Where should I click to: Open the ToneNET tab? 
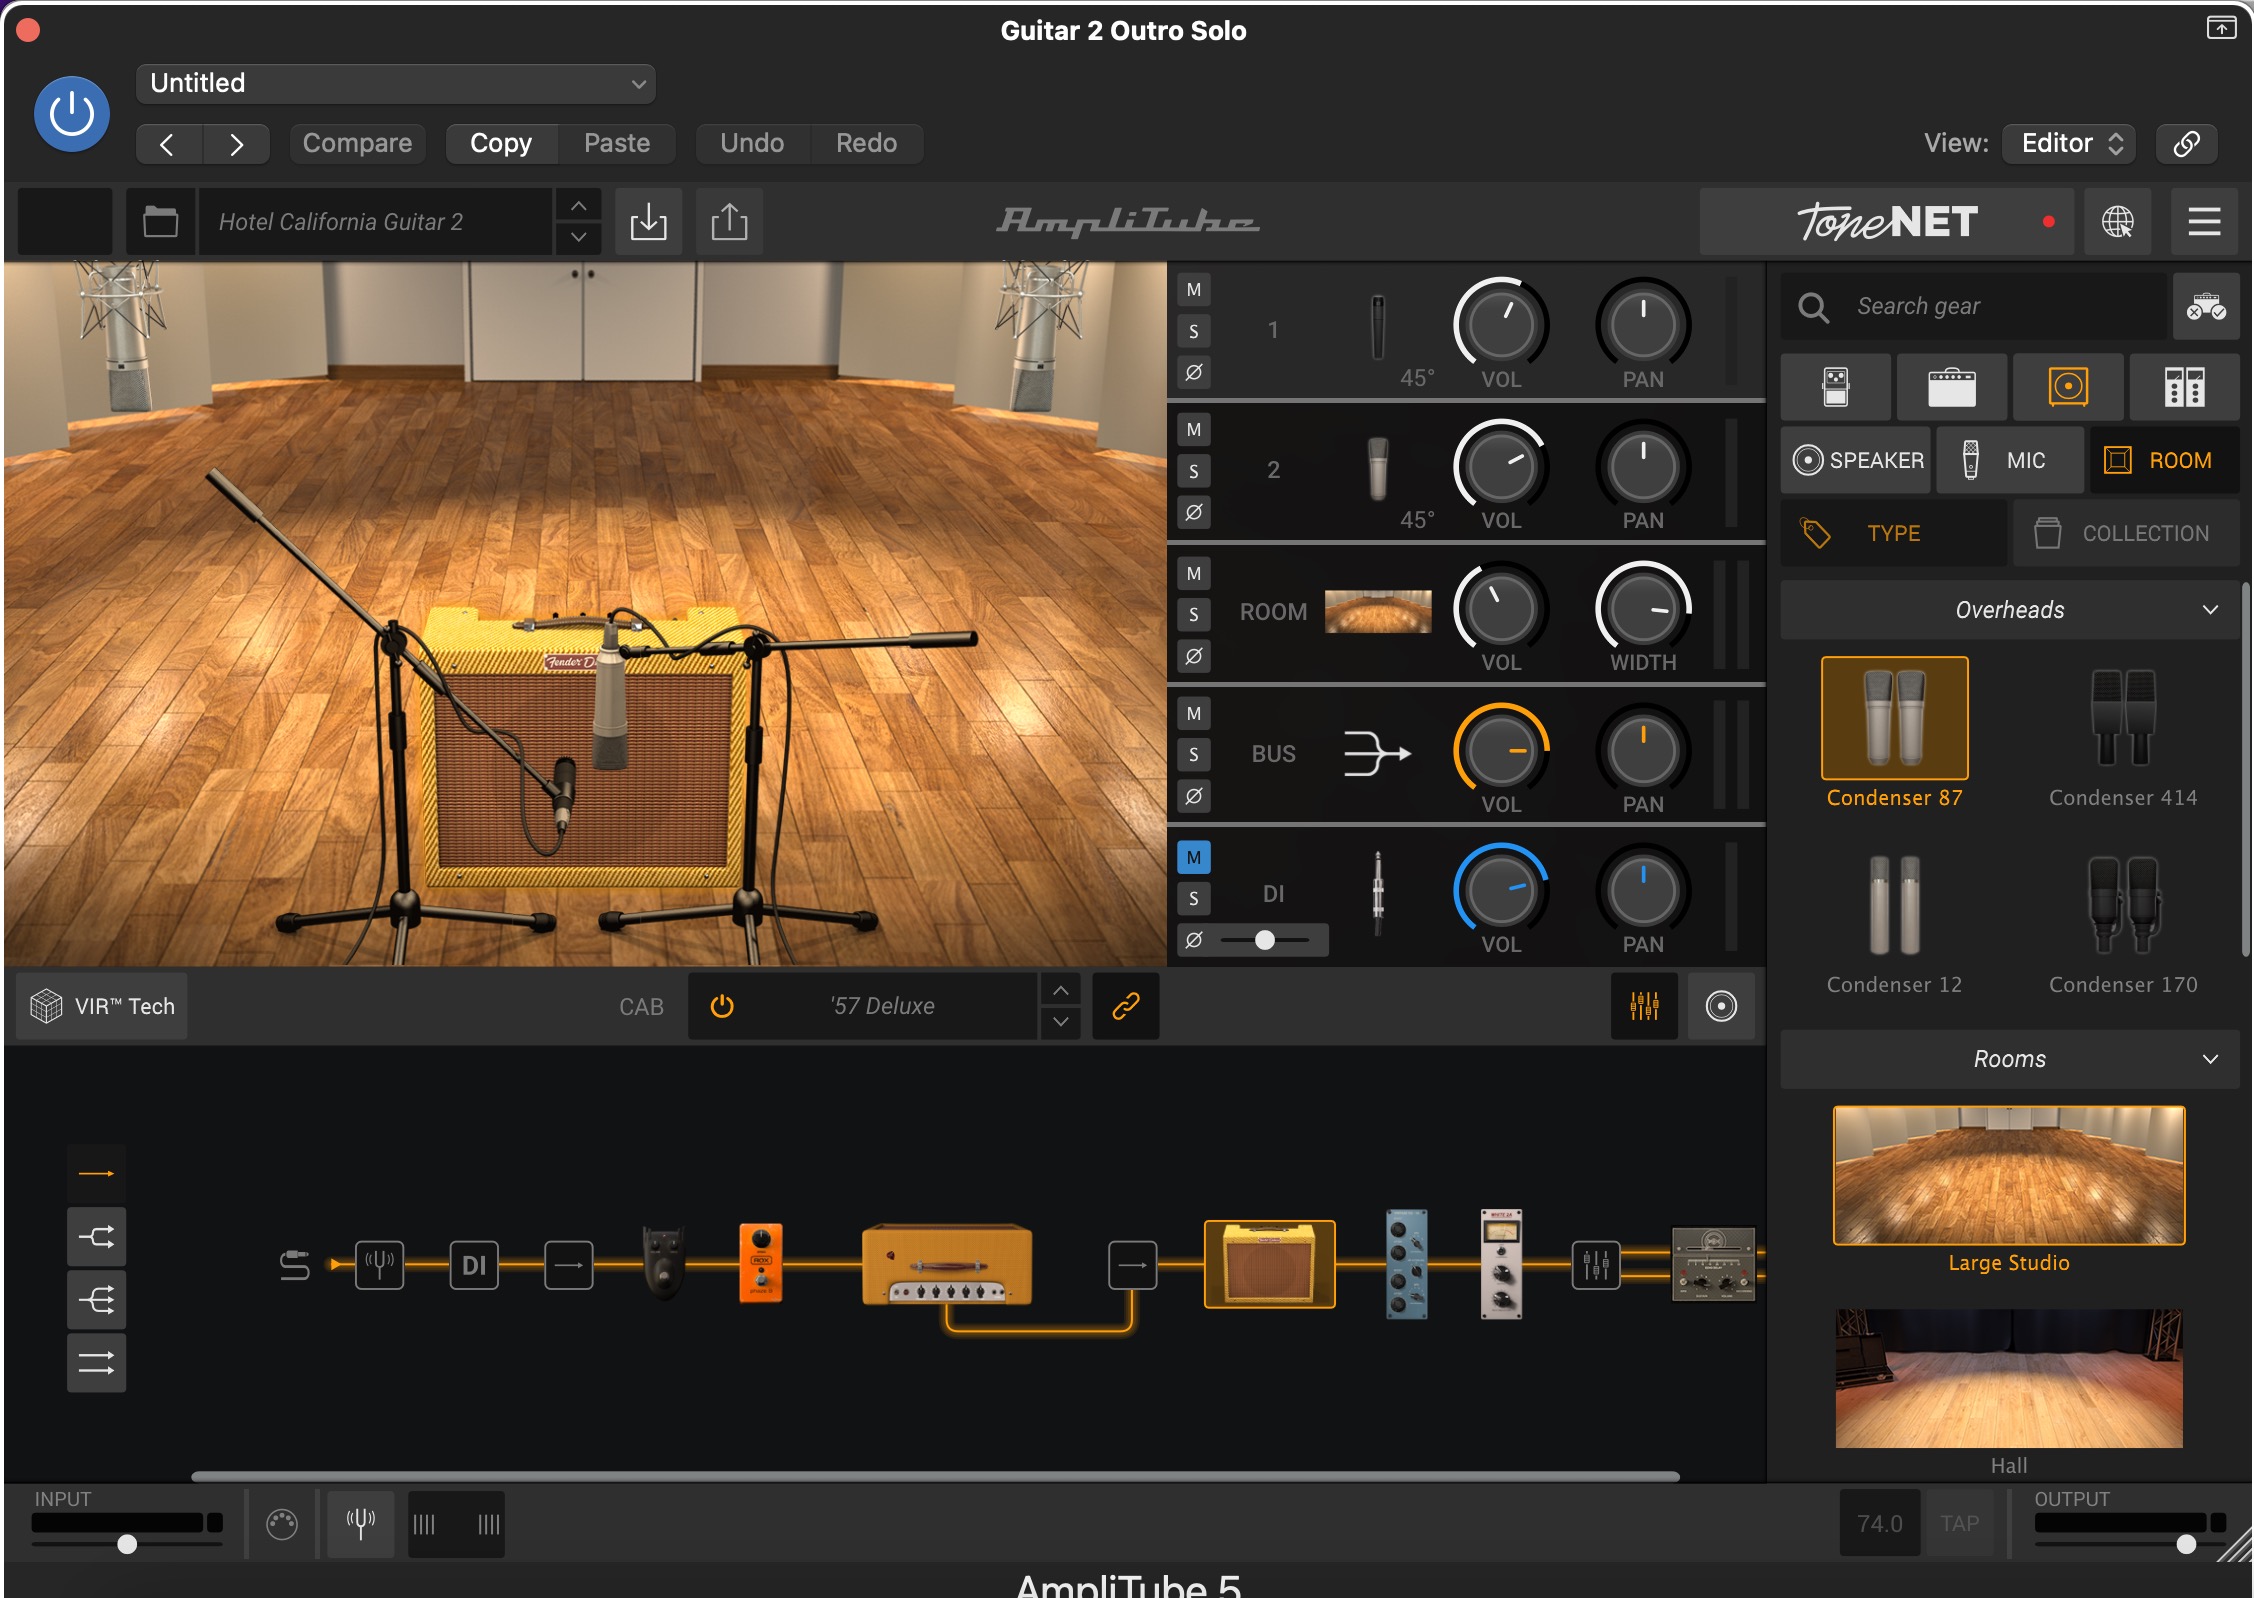click(1888, 221)
